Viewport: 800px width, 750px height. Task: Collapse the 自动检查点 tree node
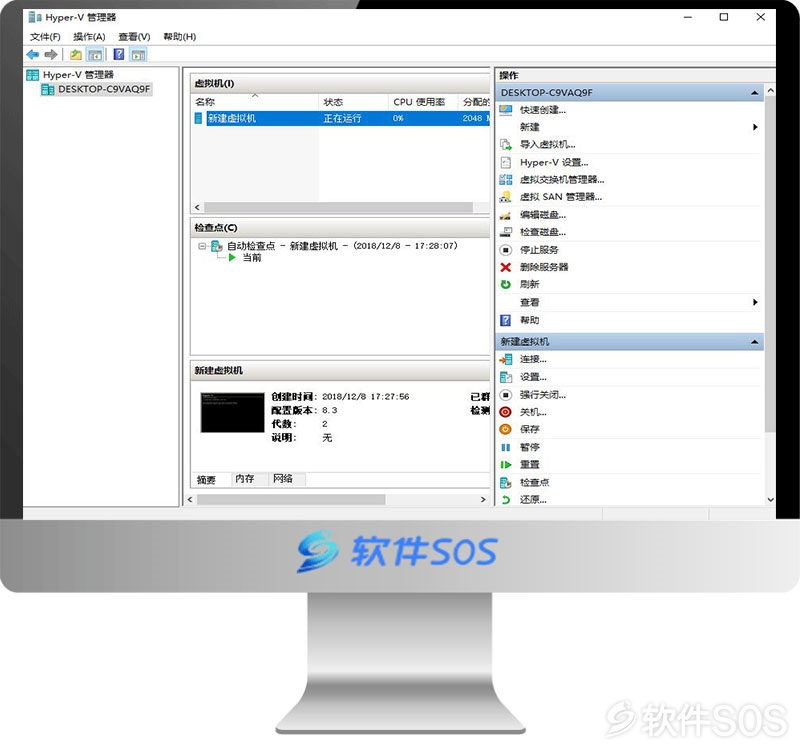coord(202,246)
